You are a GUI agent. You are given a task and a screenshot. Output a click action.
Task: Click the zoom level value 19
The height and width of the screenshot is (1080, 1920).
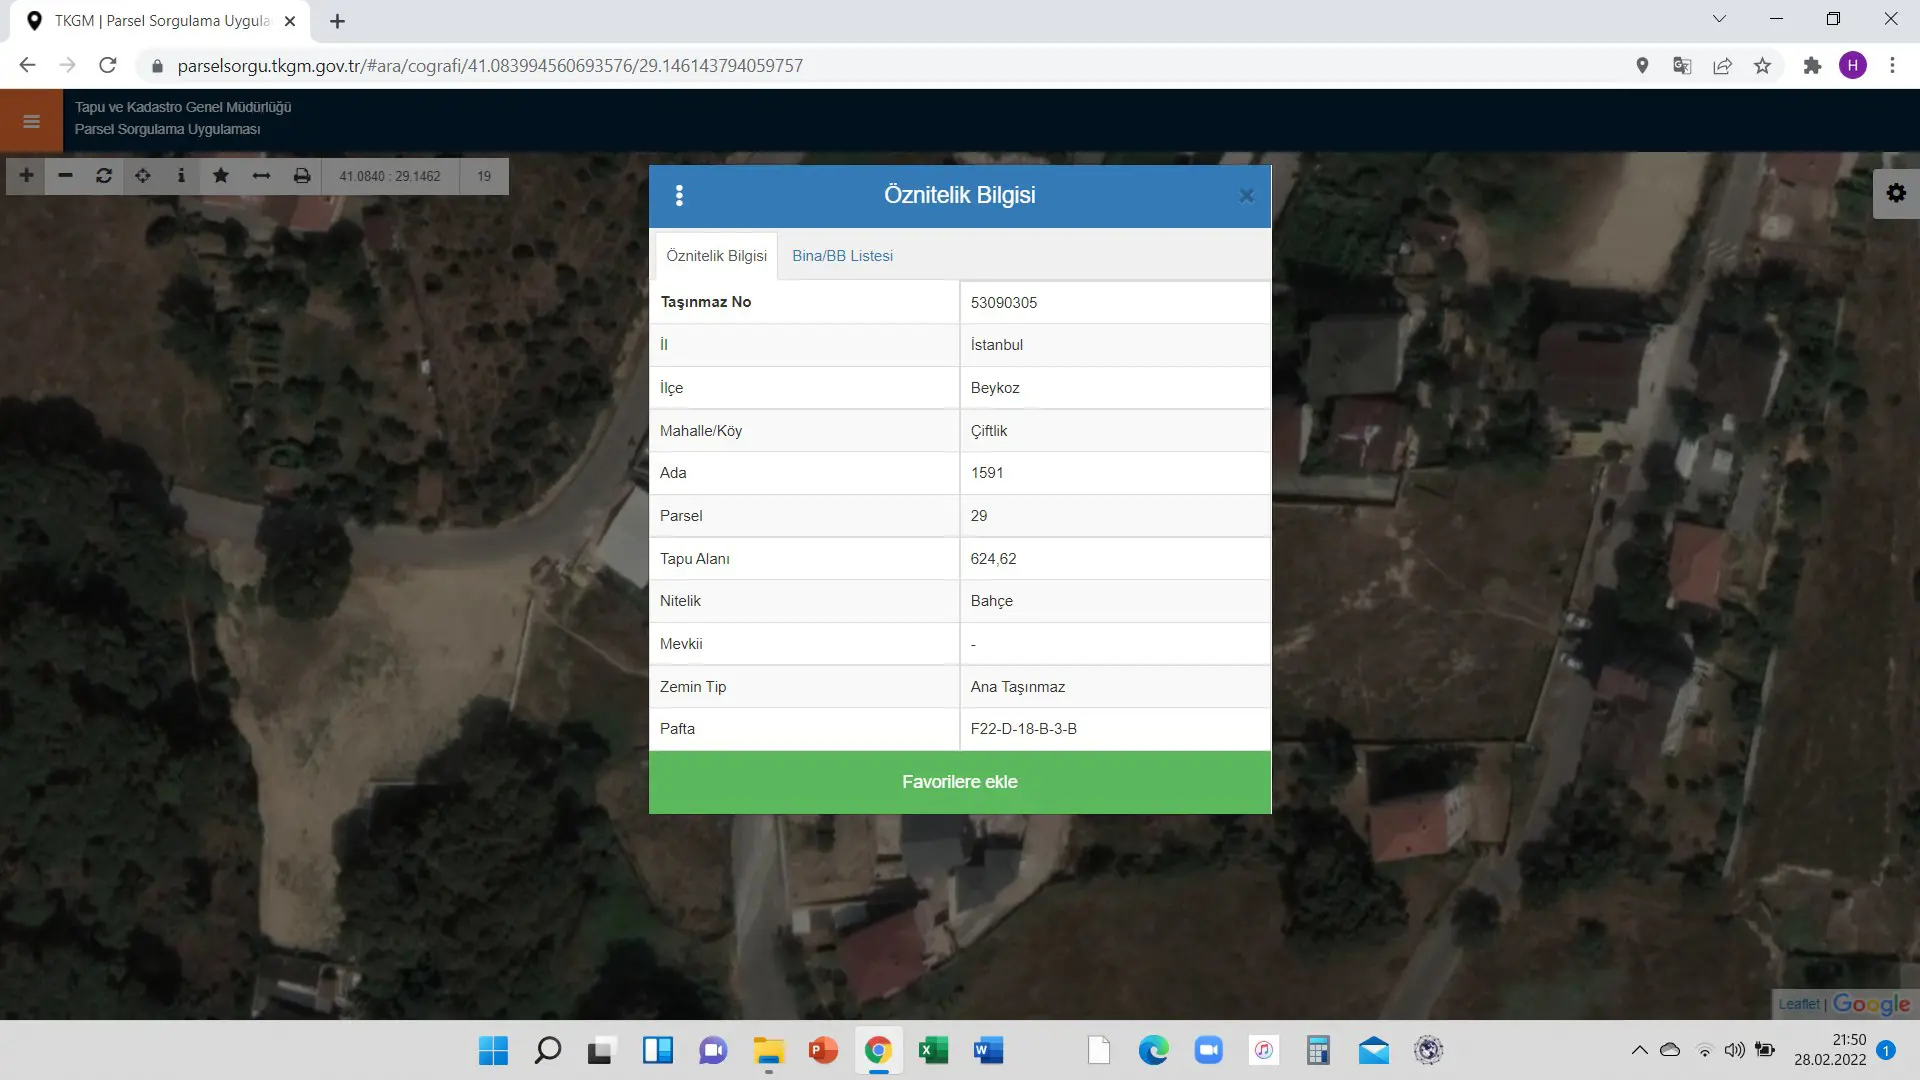pyautogui.click(x=484, y=176)
